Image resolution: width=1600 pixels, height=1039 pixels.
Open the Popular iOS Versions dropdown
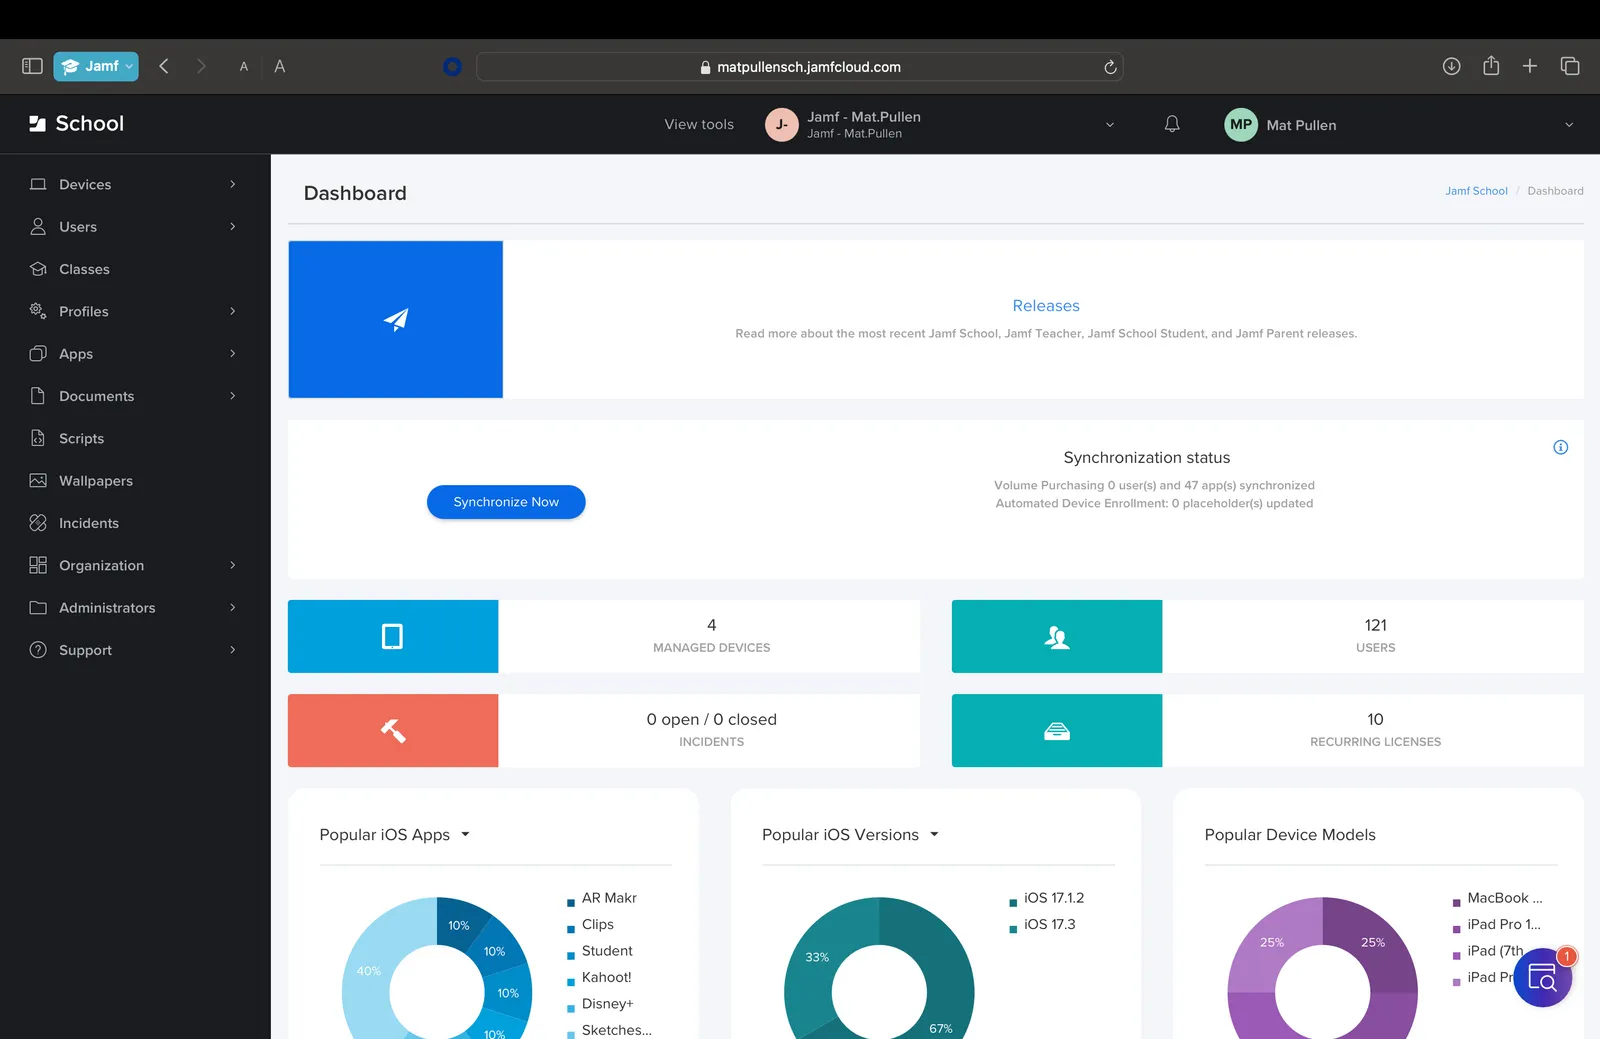[x=851, y=835]
